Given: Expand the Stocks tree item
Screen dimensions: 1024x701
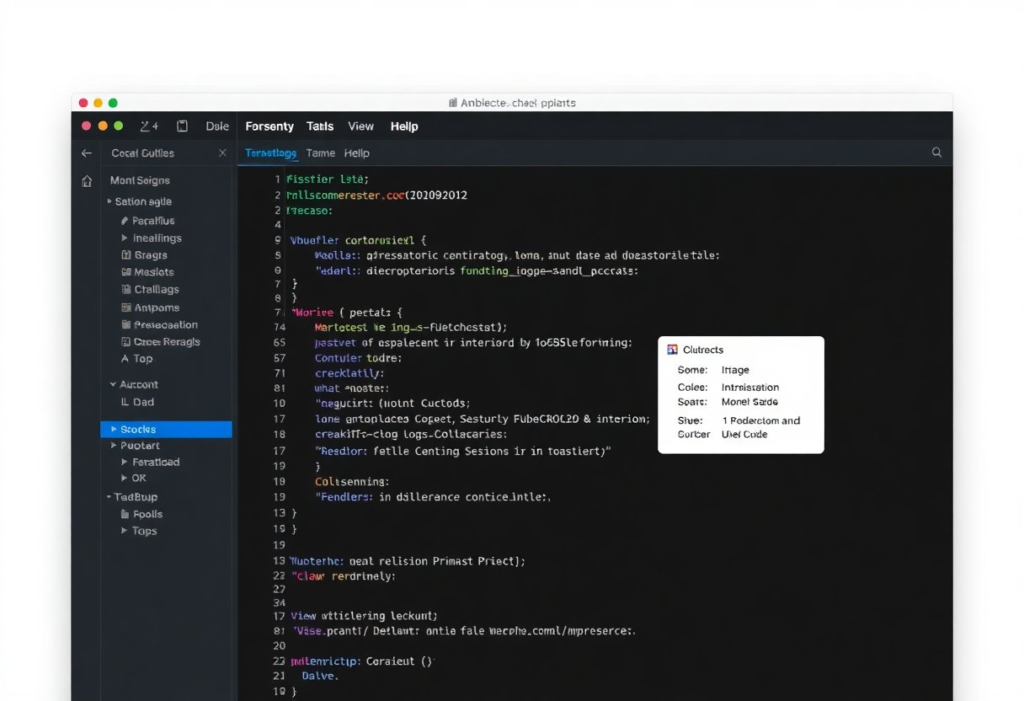Looking at the screenshot, I should tap(113, 429).
